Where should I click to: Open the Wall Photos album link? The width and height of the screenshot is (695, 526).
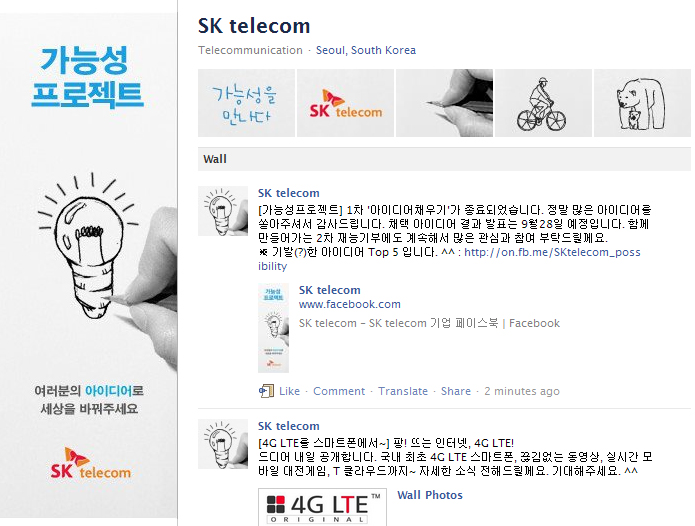pos(430,495)
